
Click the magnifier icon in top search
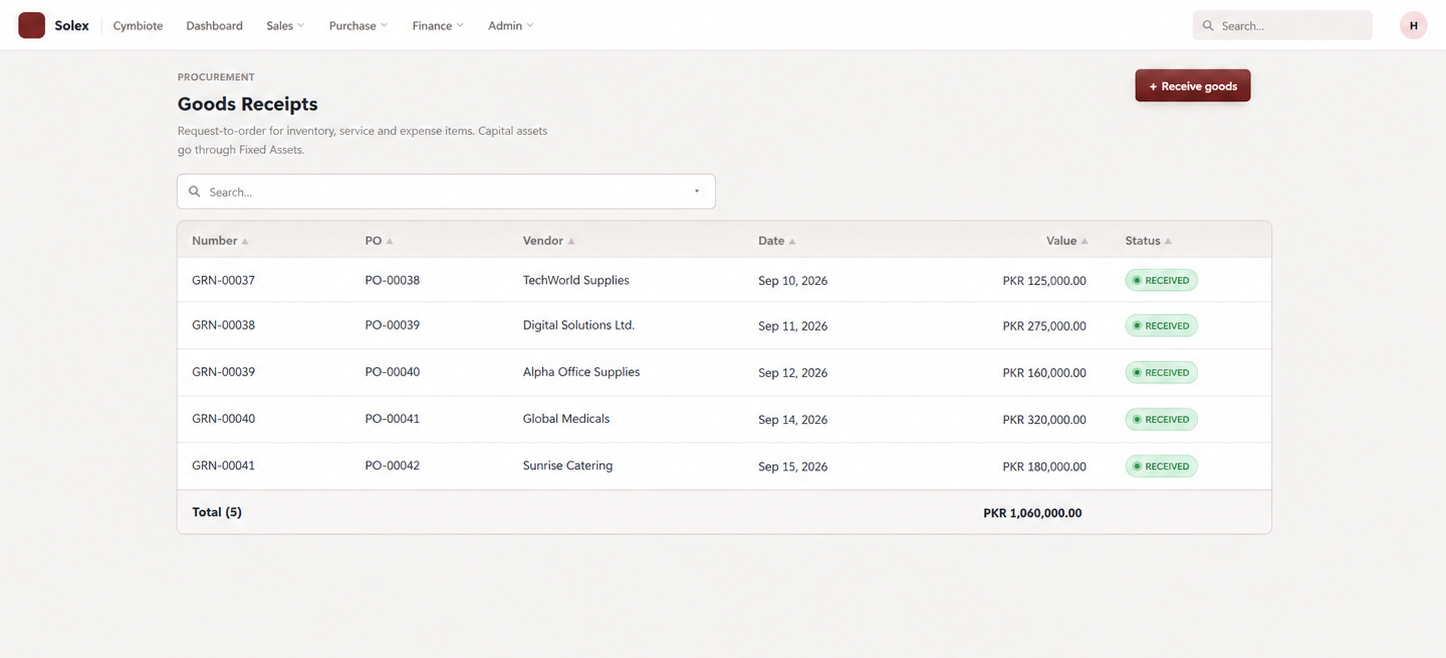point(1208,26)
